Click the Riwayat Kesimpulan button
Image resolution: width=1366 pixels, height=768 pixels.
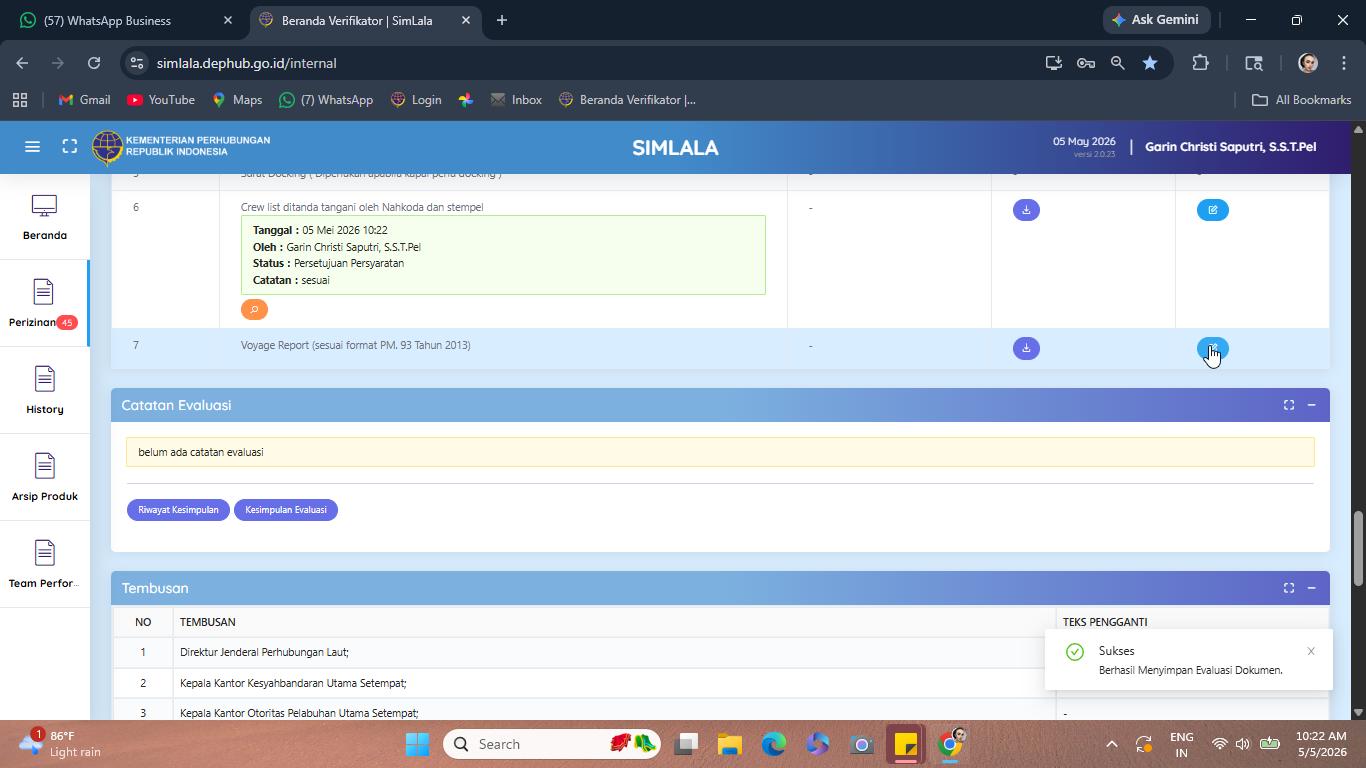click(x=178, y=510)
